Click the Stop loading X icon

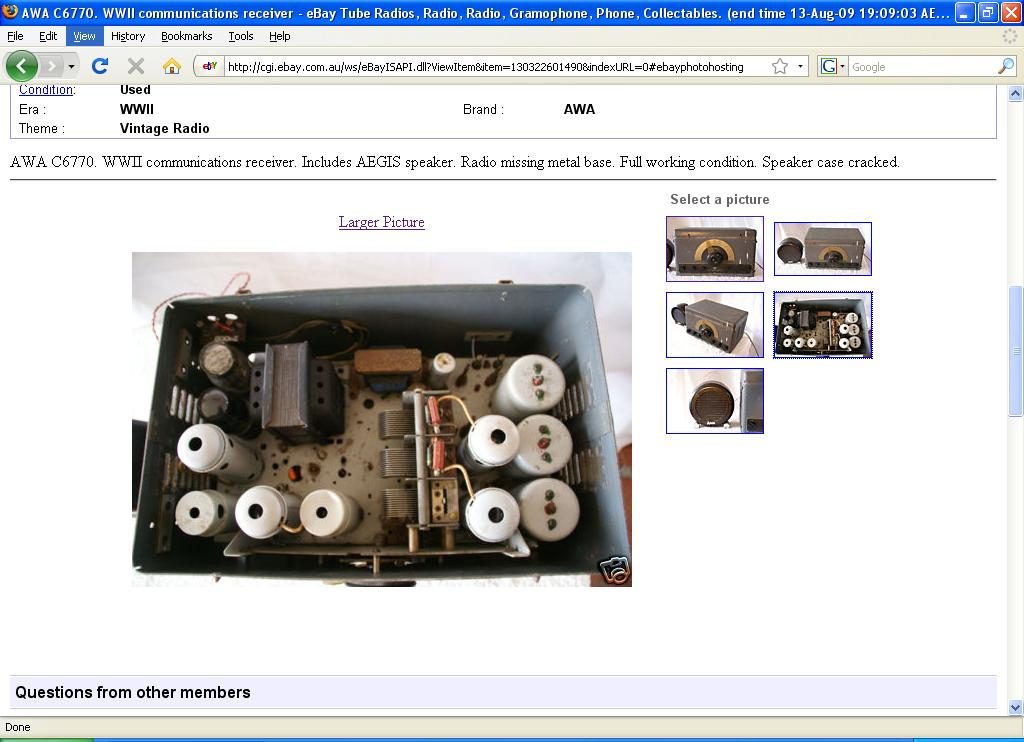pyautogui.click(x=136, y=66)
